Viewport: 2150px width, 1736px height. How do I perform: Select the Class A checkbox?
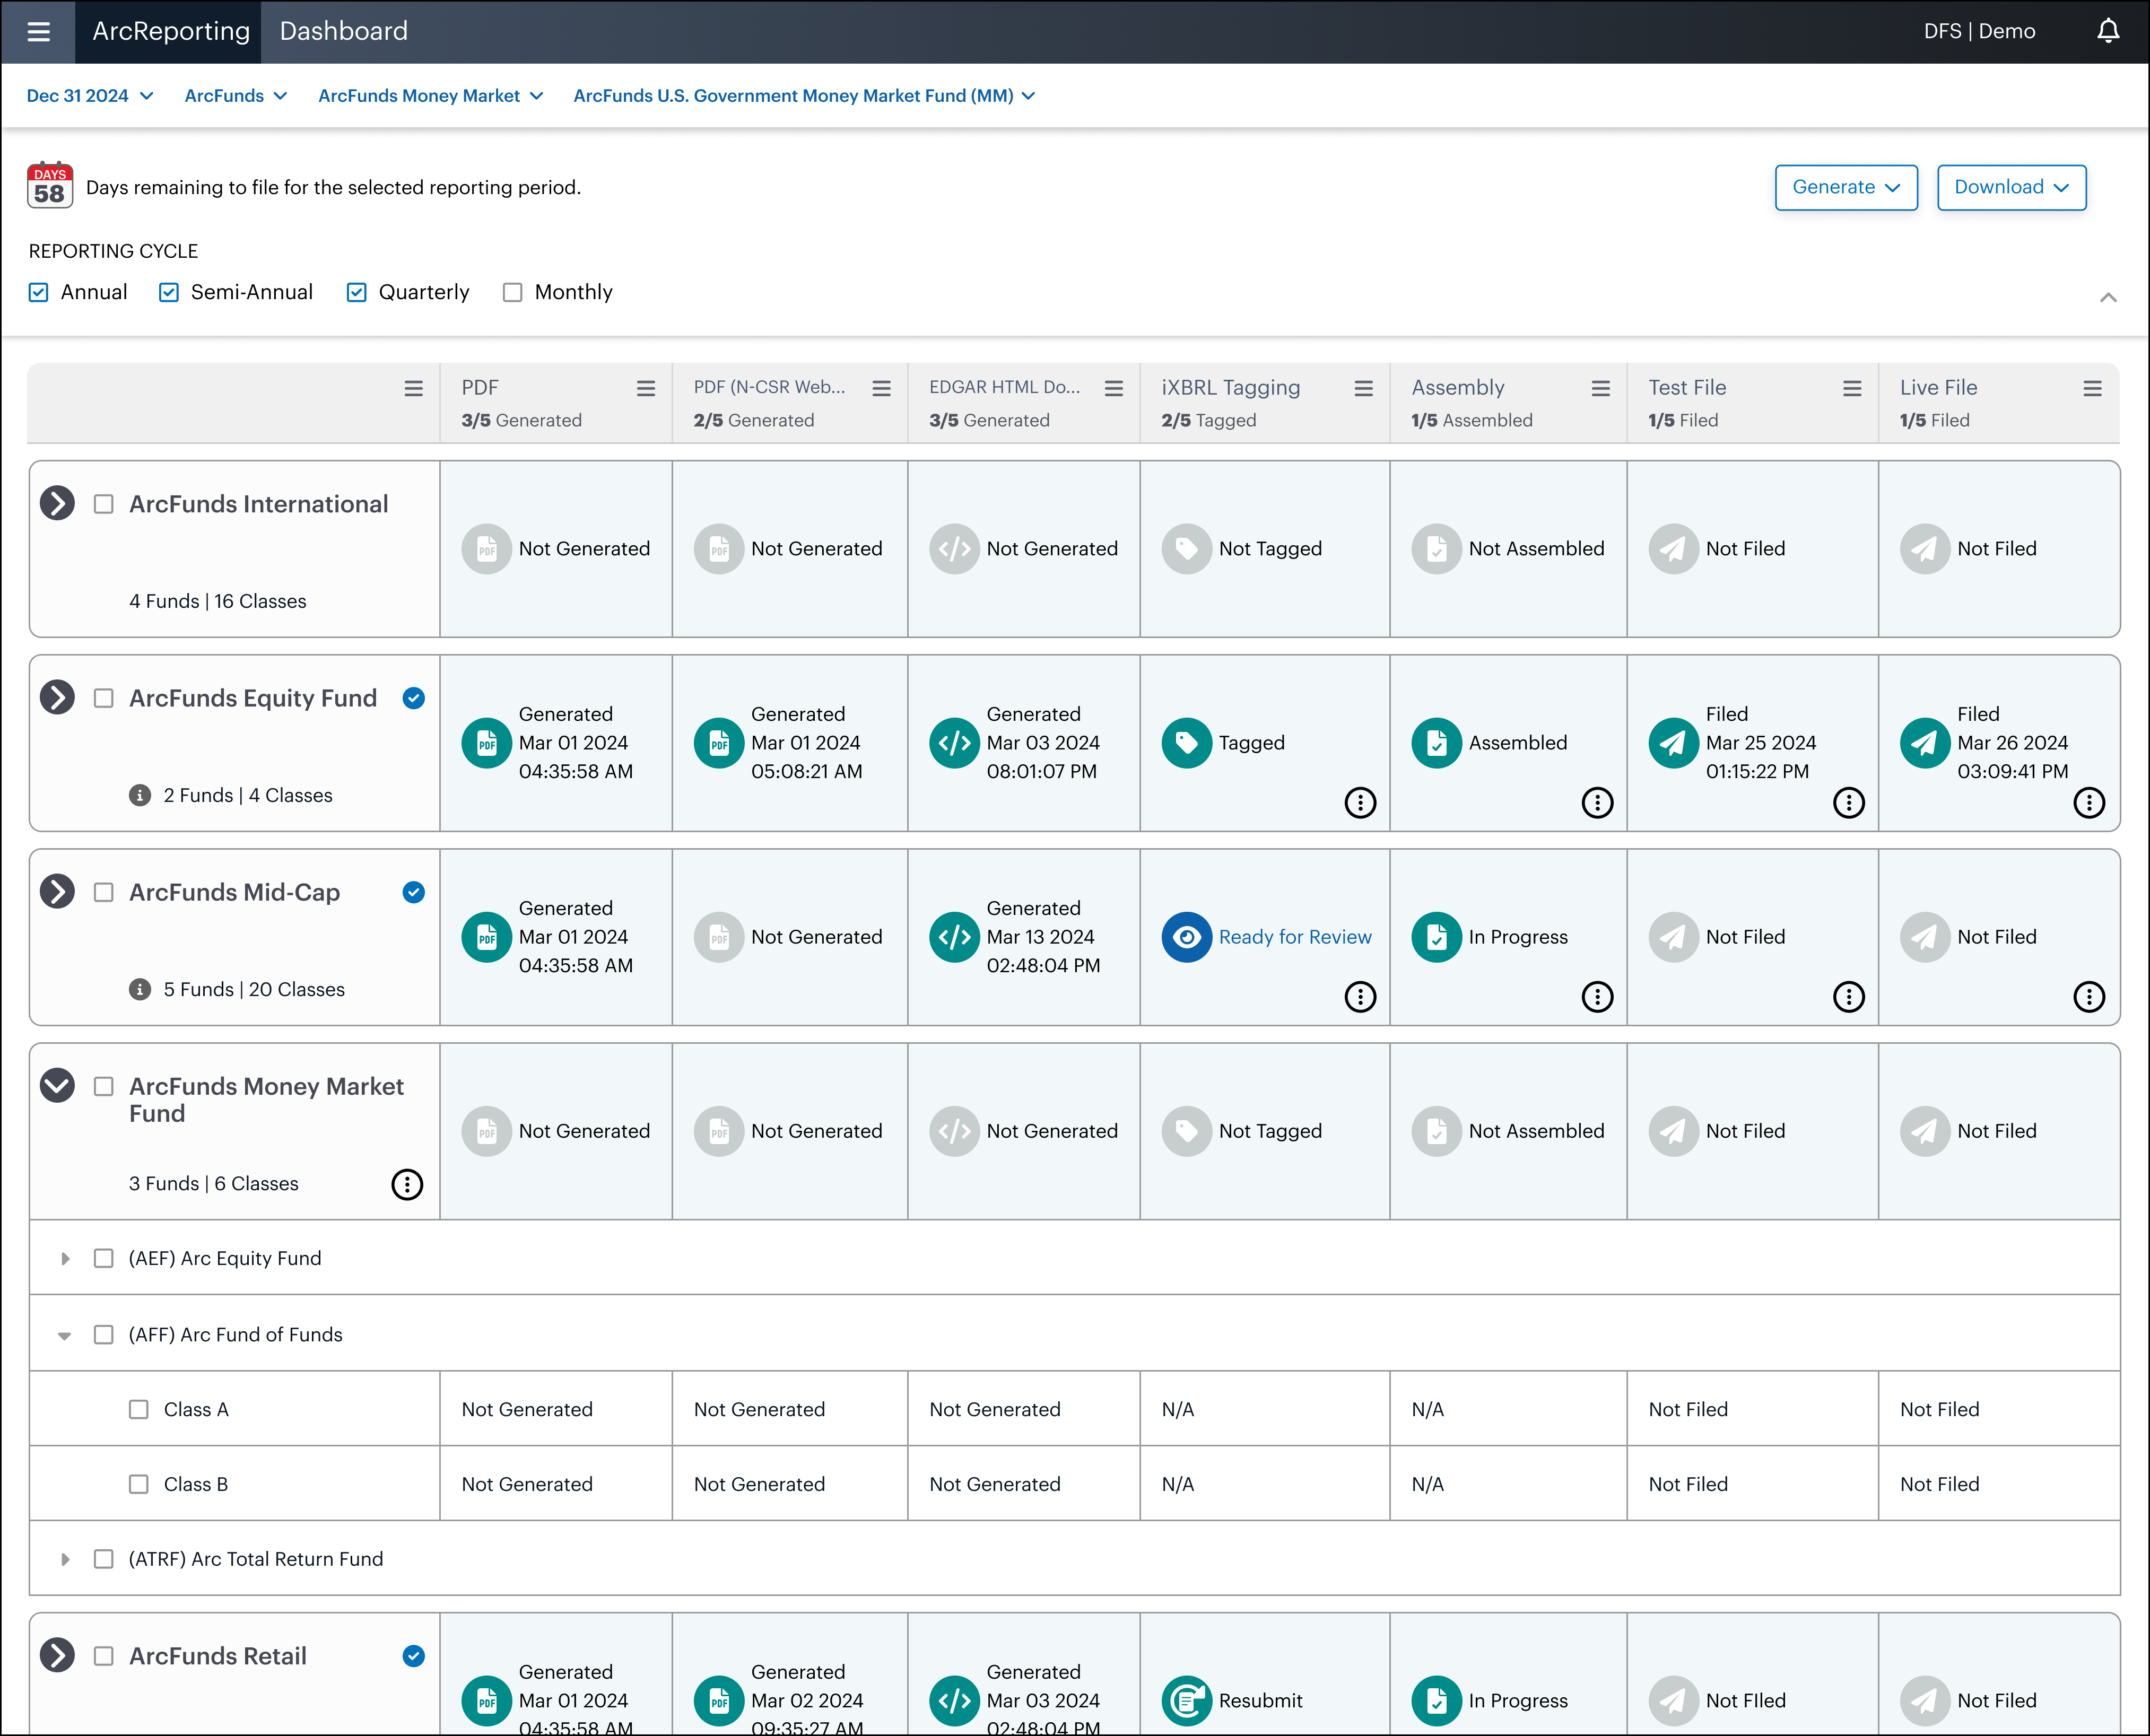click(x=139, y=1410)
